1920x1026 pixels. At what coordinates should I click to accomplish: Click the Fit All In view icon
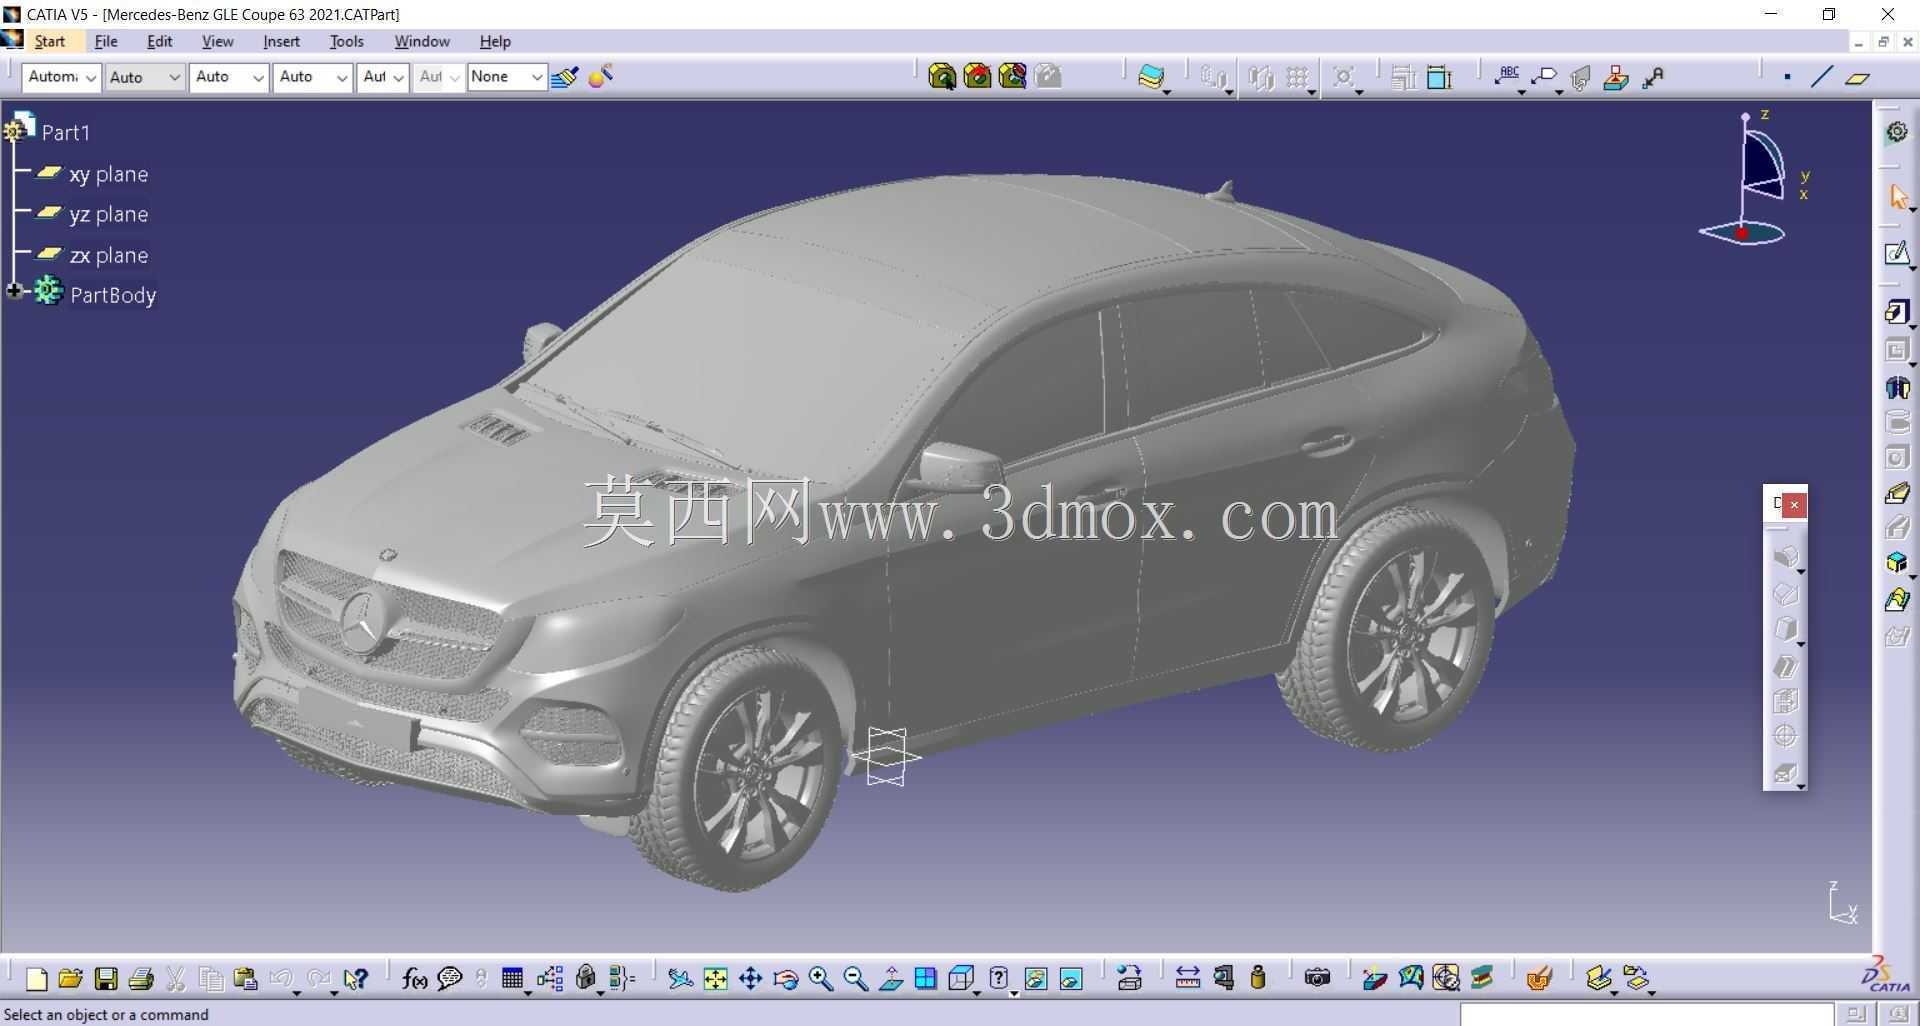[x=715, y=979]
